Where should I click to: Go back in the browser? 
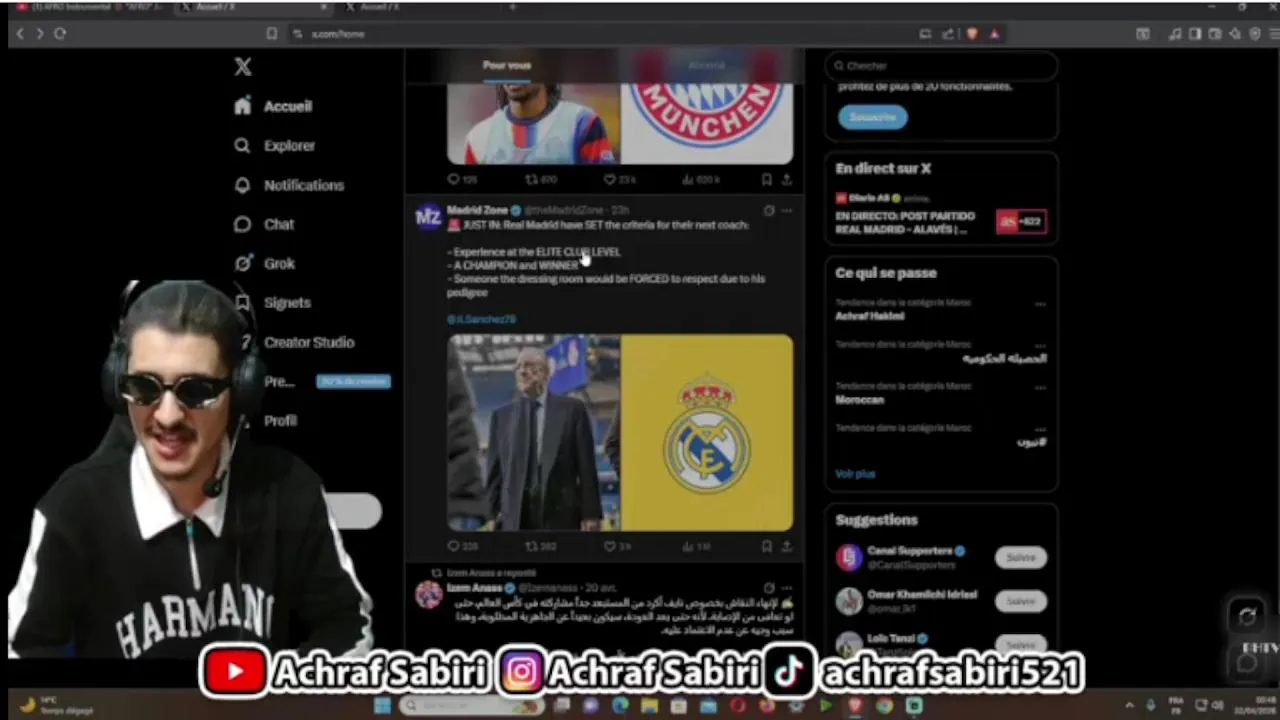(x=19, y=33)
